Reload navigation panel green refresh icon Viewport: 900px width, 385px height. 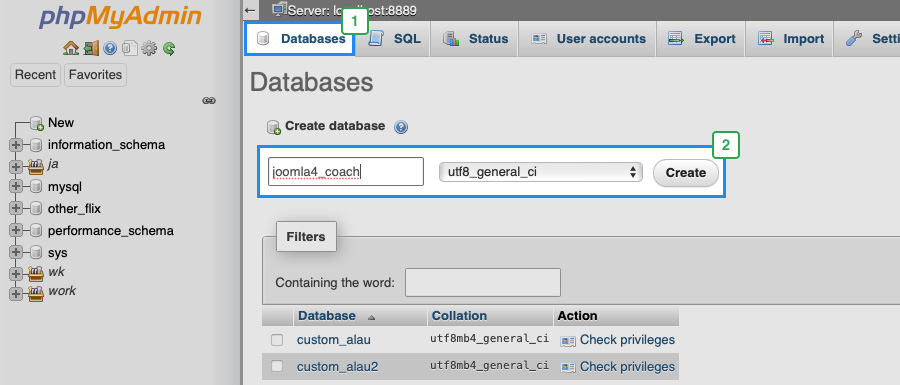coord(169,49)
